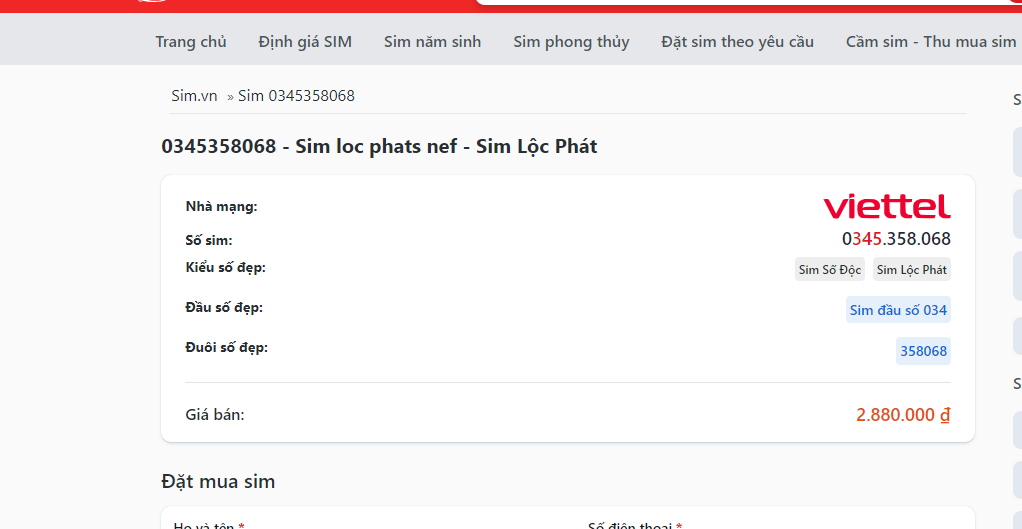Open the Sim năm sinh menu
This screenshot has height=529, width=1022.
[432, 42]
